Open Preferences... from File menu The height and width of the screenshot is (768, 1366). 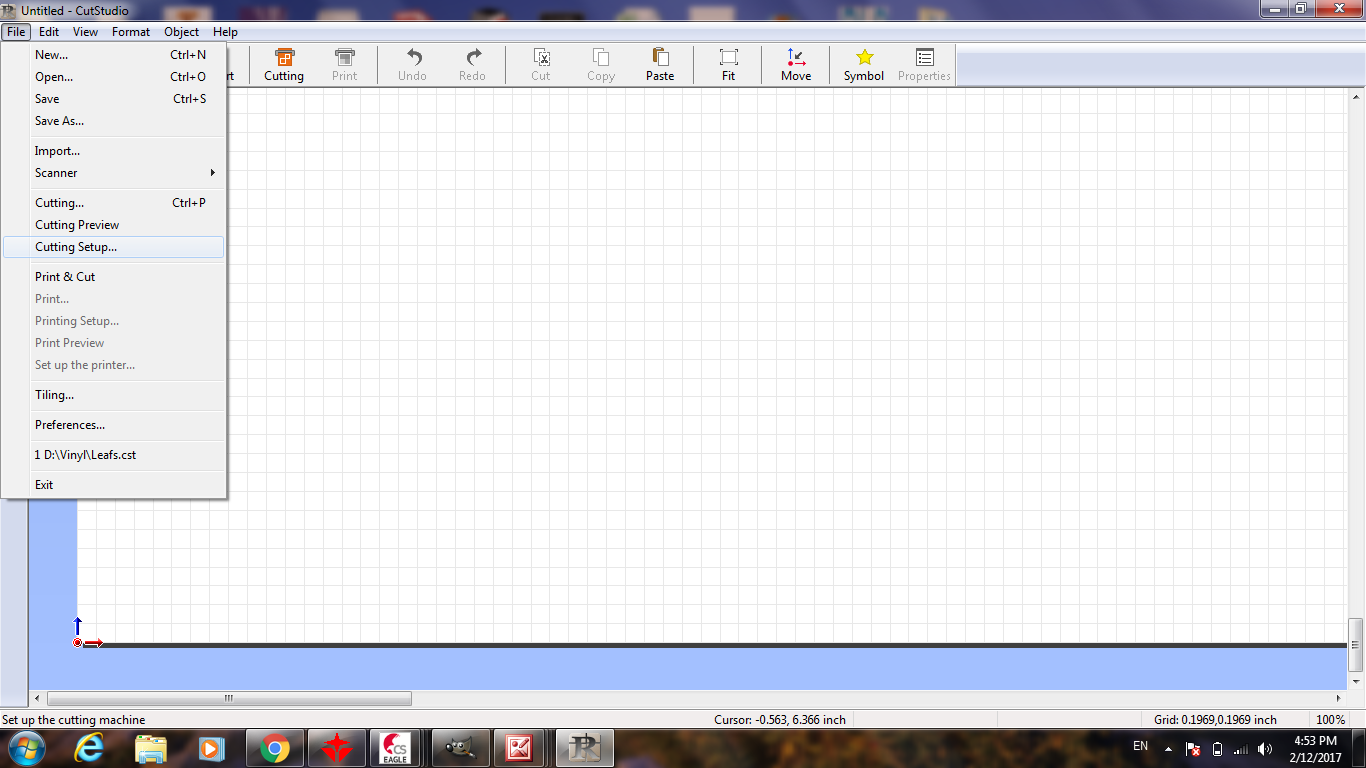tap(114, 425)
